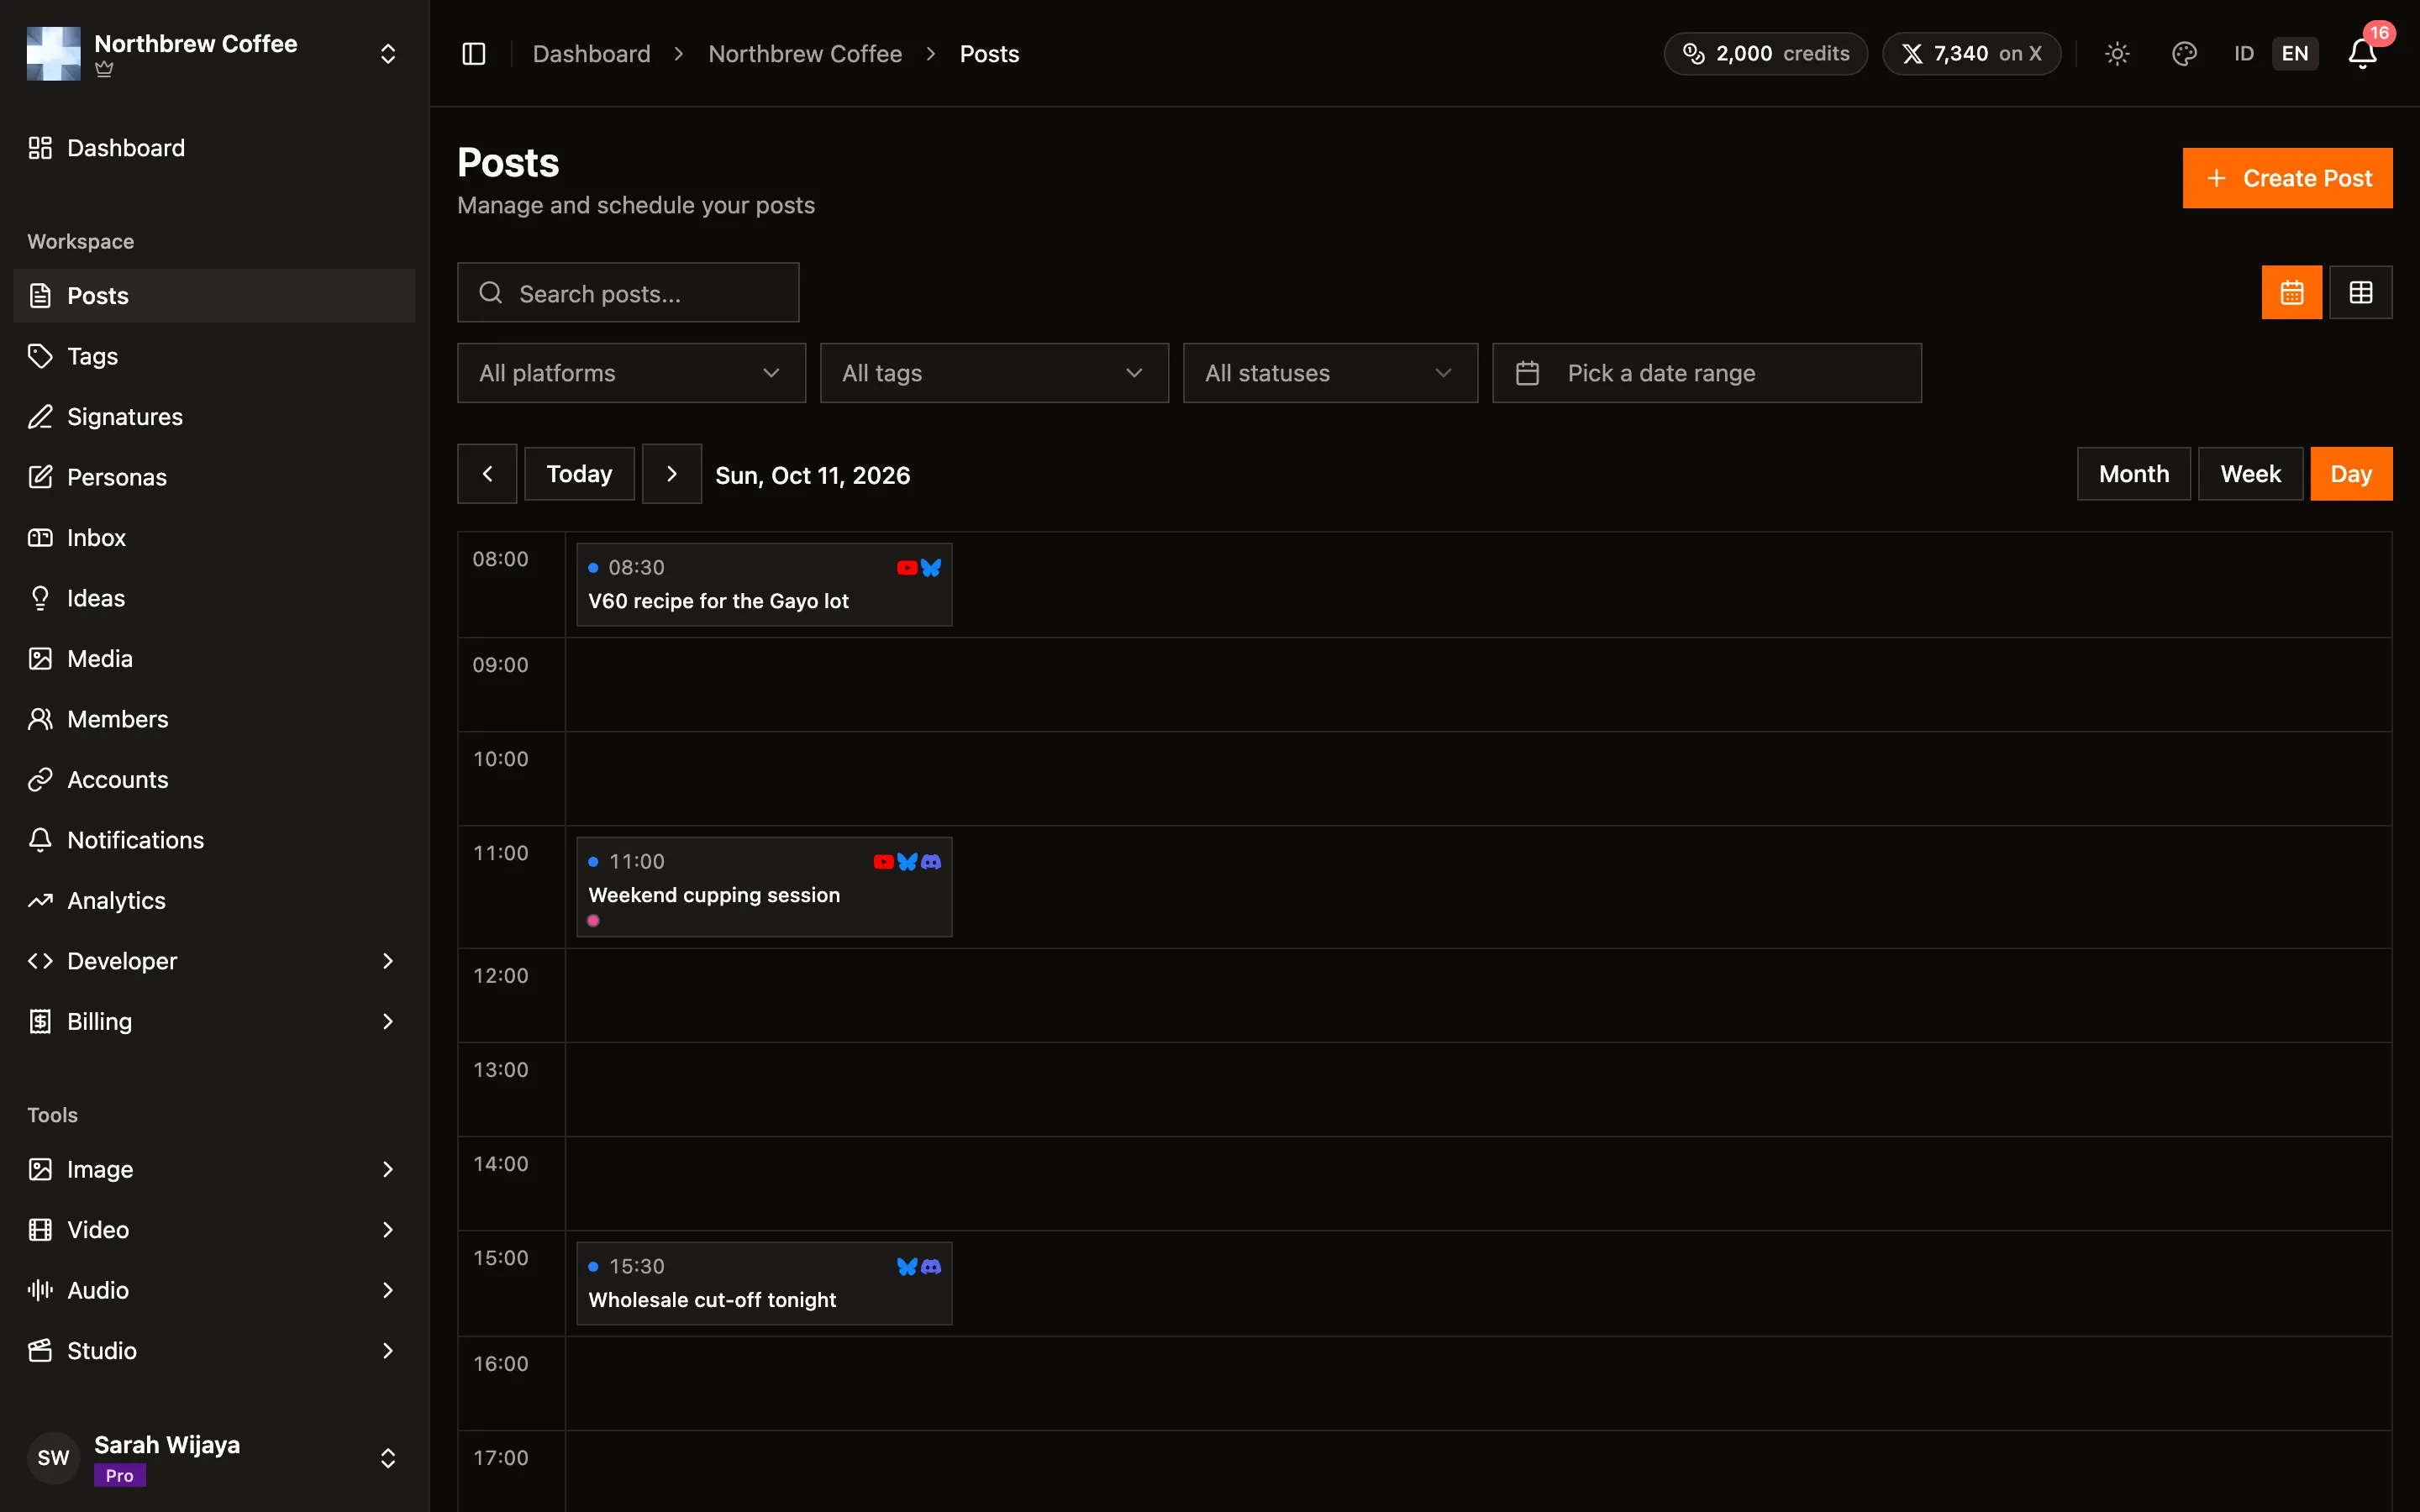Open notifications bell with 16 badge

pyautogui.click(x=2363, y=54)
